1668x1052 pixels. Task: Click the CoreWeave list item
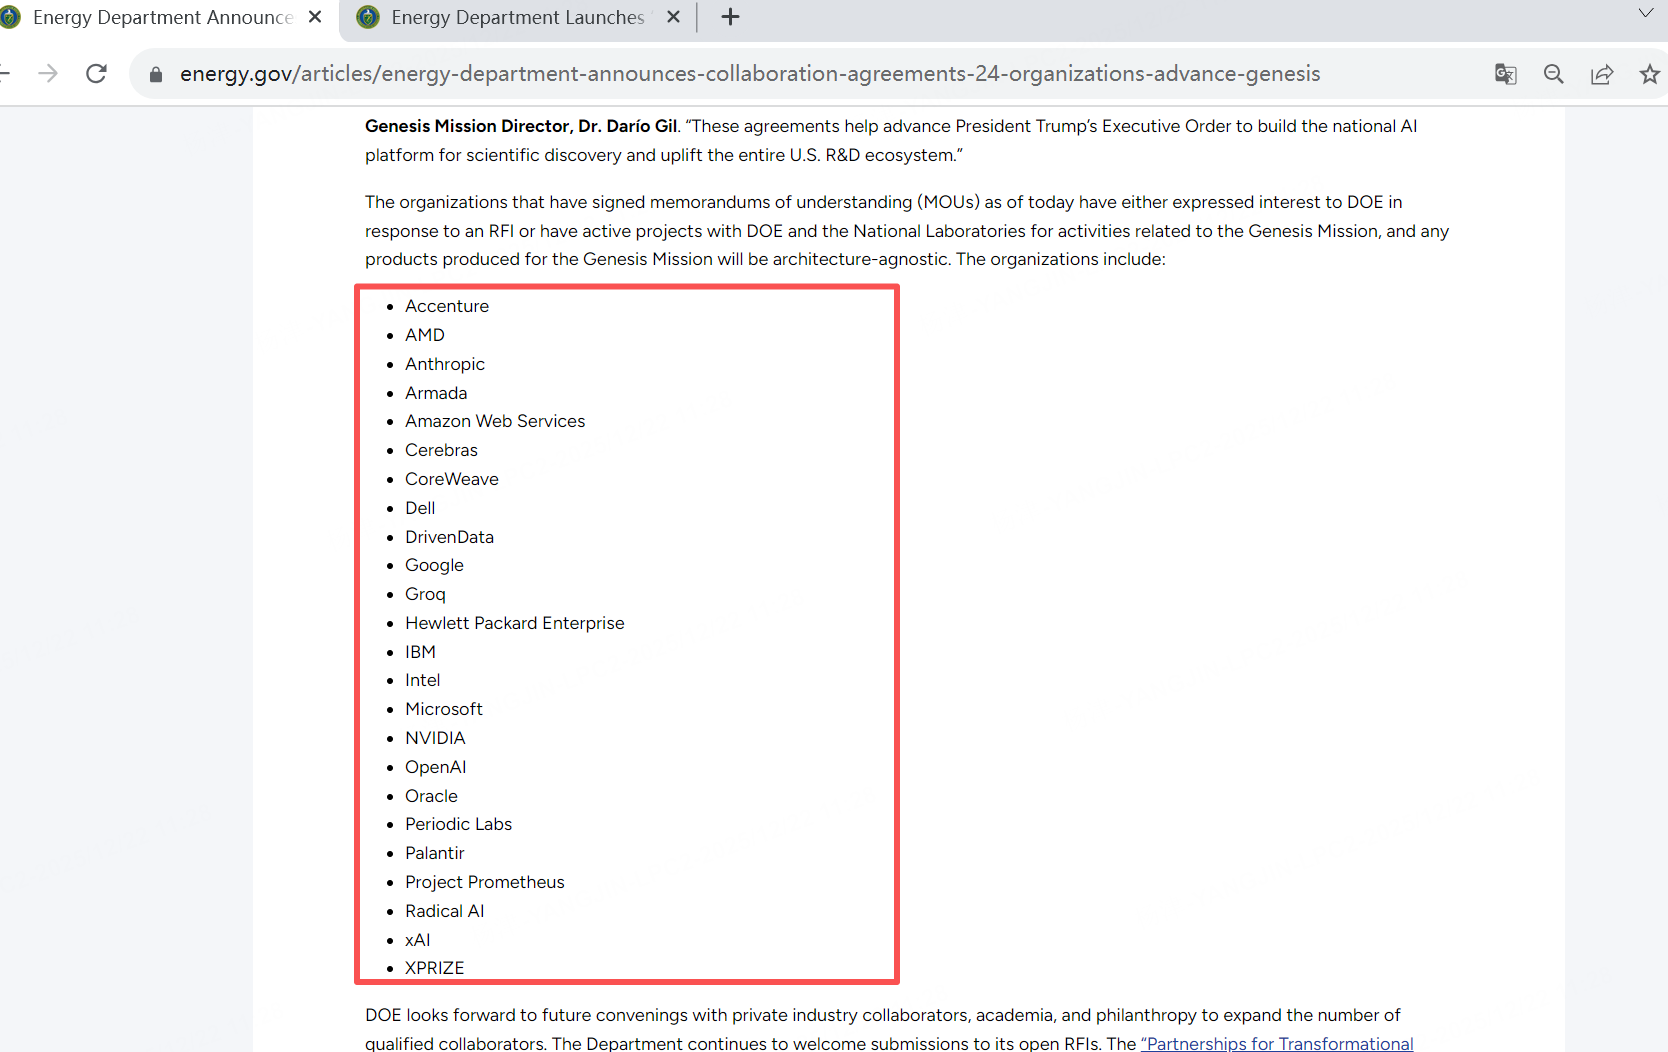(452, 479)
